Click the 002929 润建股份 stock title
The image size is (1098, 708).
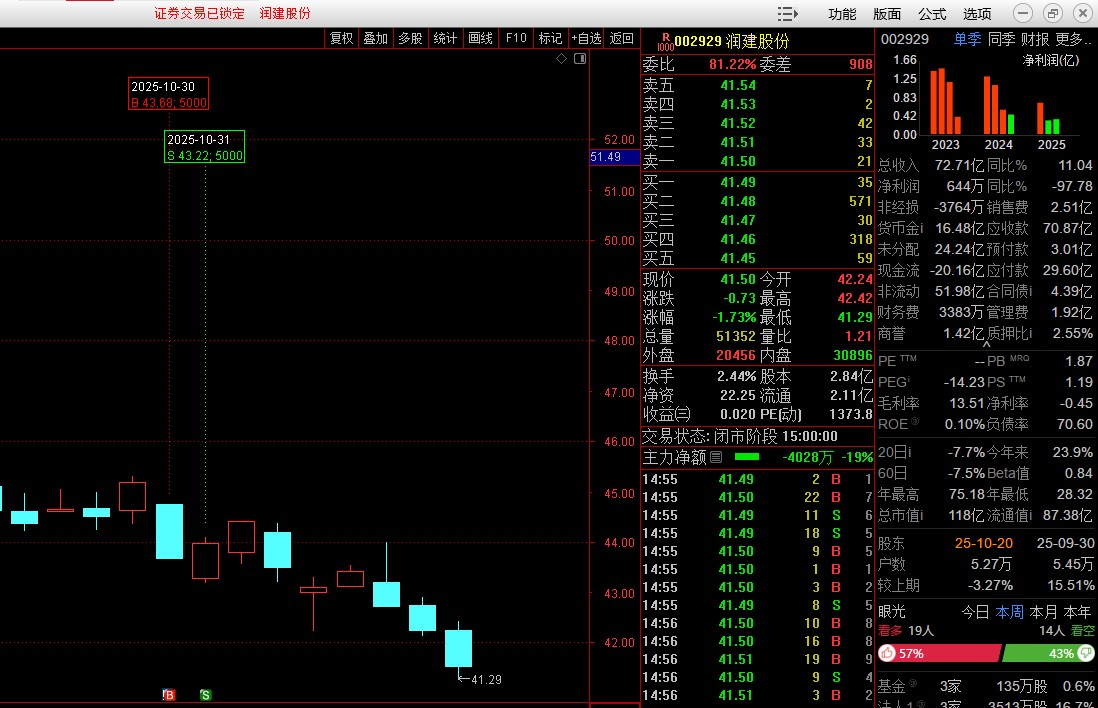(732, 41)
